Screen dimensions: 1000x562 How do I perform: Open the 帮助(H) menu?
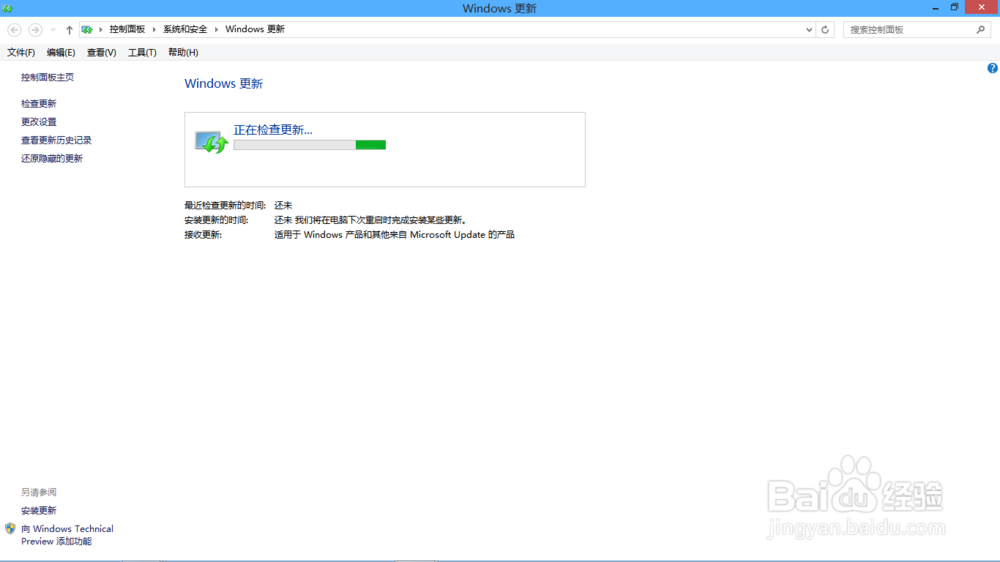[x=183, y=52]
